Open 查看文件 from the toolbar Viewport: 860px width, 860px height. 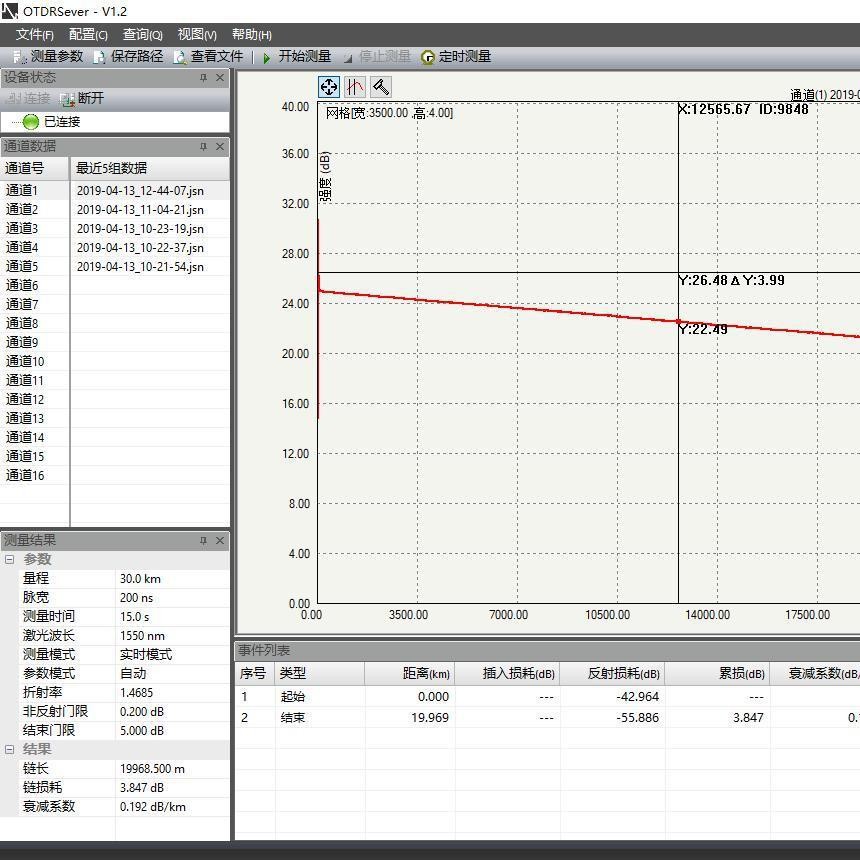point(208,57)
